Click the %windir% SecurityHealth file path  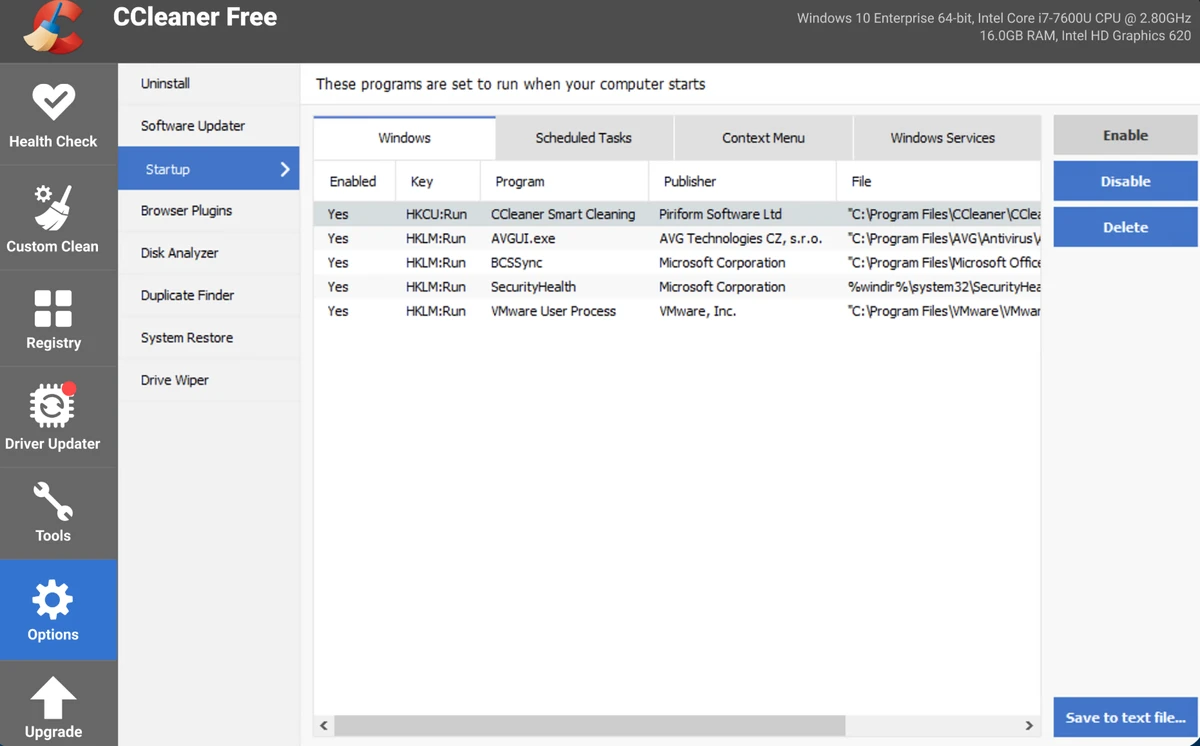tap(943, 286)
